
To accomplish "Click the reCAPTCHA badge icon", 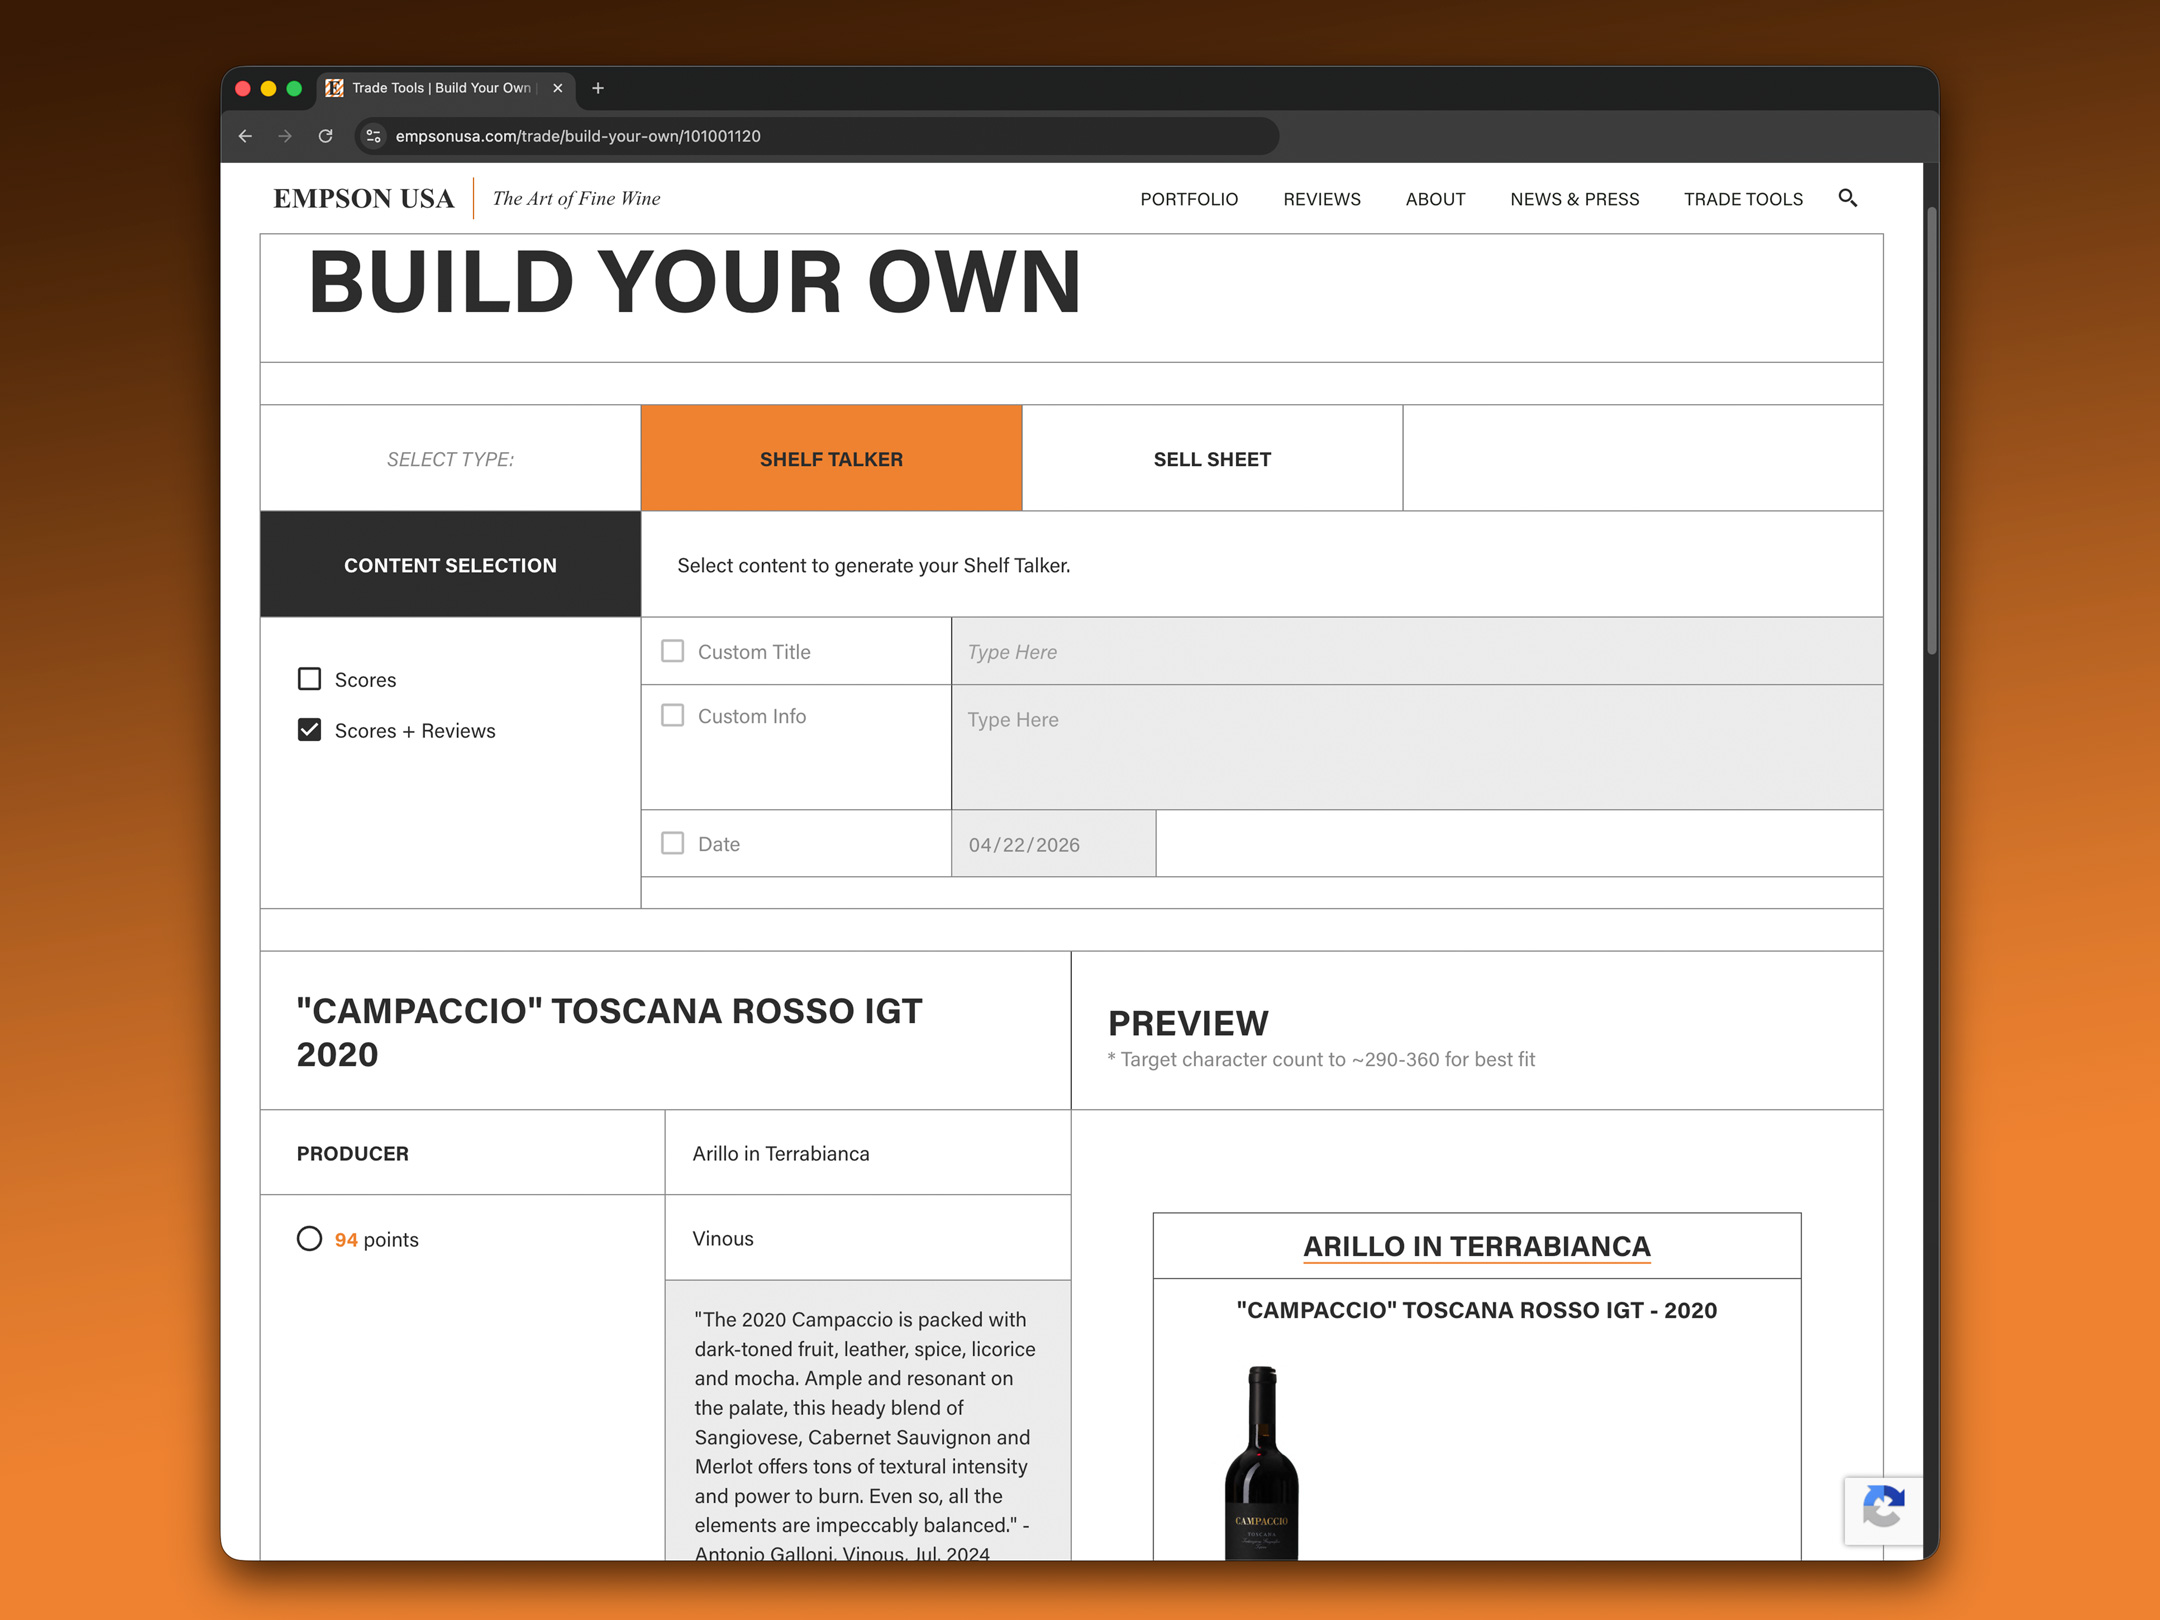I will coord(1883,1509).
